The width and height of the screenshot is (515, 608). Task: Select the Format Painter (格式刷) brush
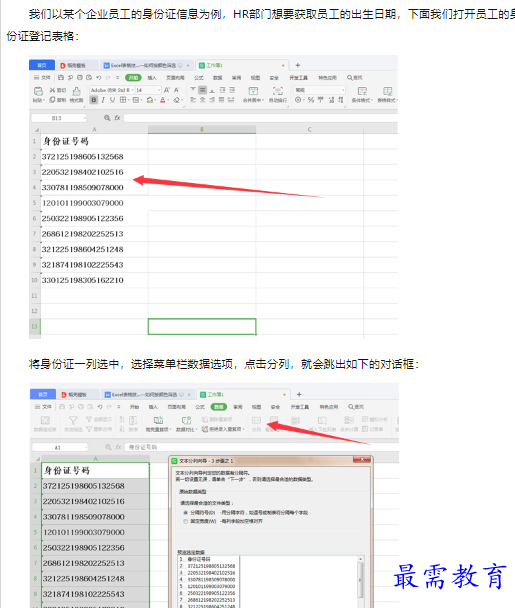(x=76, y=91)
